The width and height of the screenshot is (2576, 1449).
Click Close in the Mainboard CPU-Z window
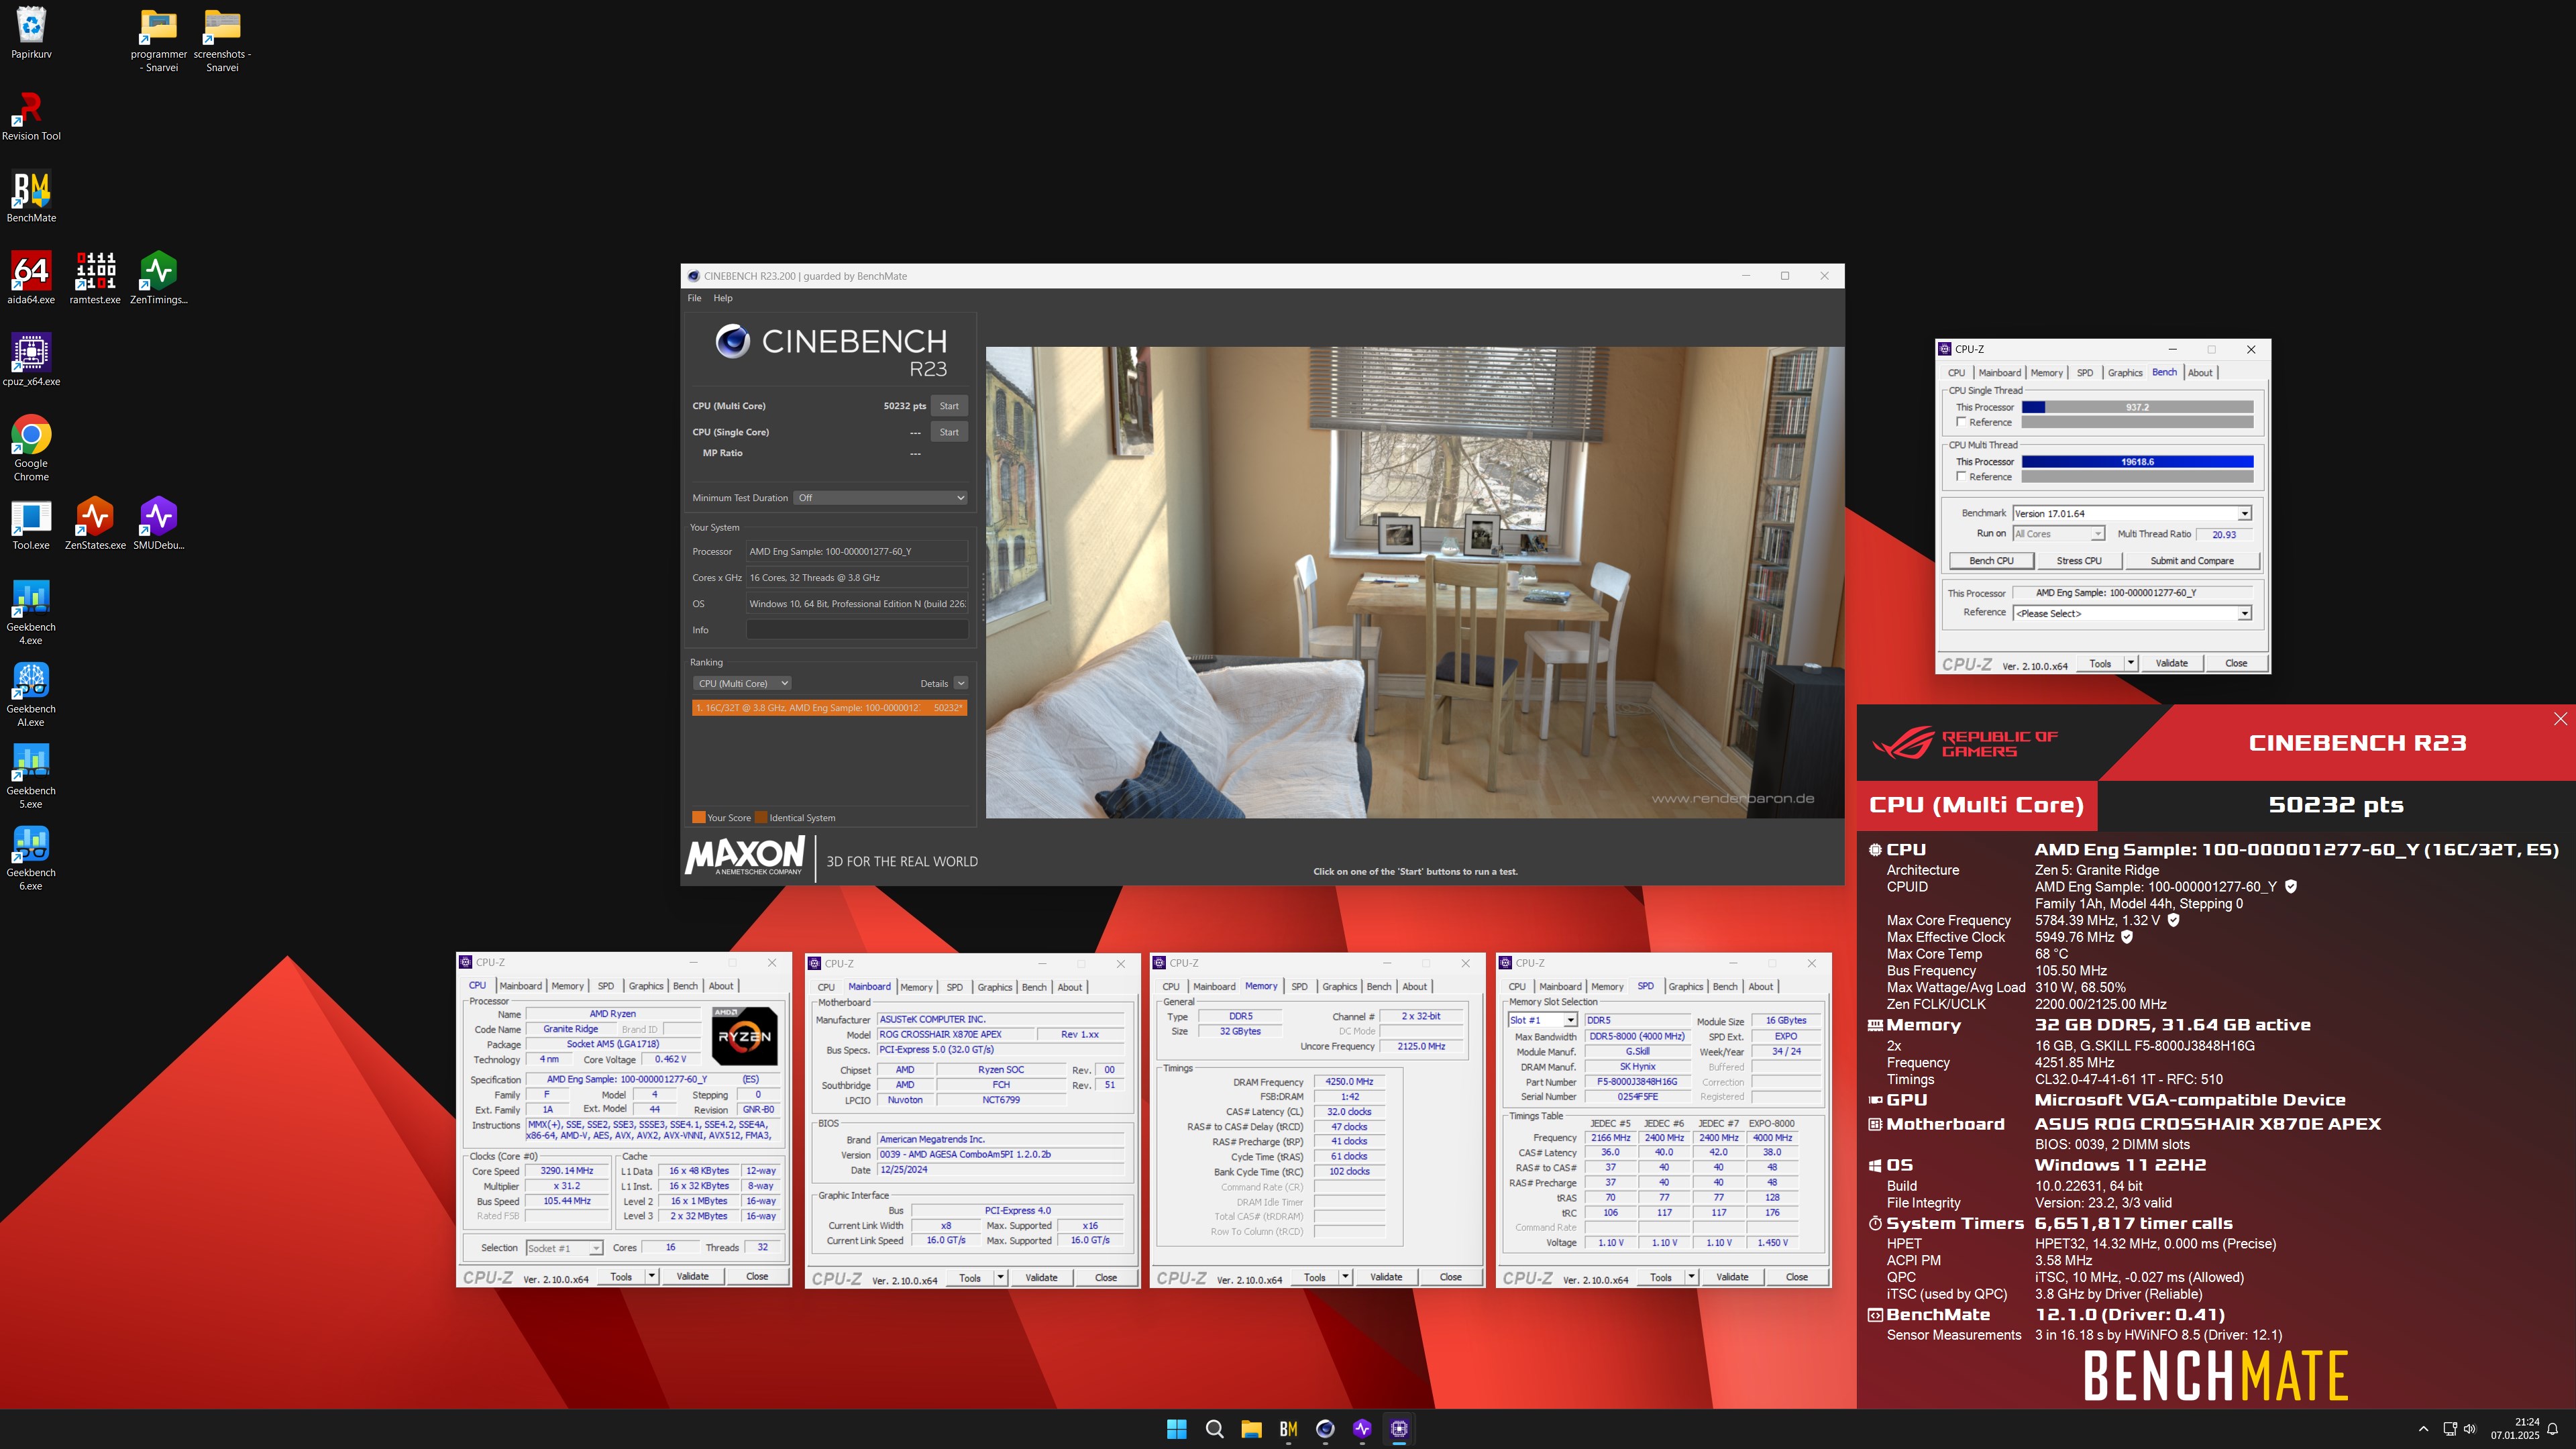[1106, 1277]
